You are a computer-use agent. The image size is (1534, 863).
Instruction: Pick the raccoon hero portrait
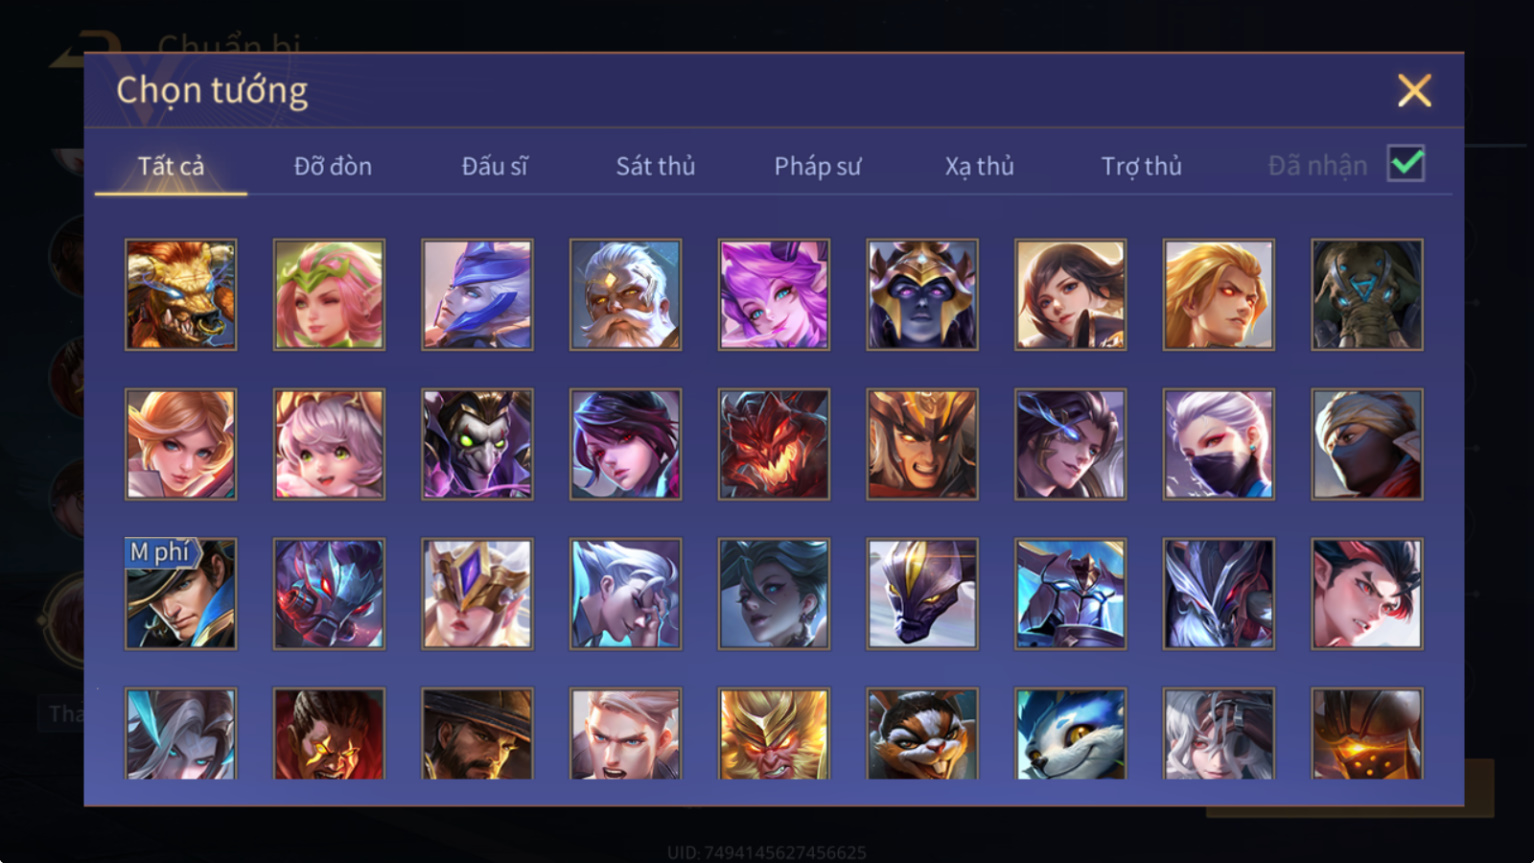tap(922, 734)
